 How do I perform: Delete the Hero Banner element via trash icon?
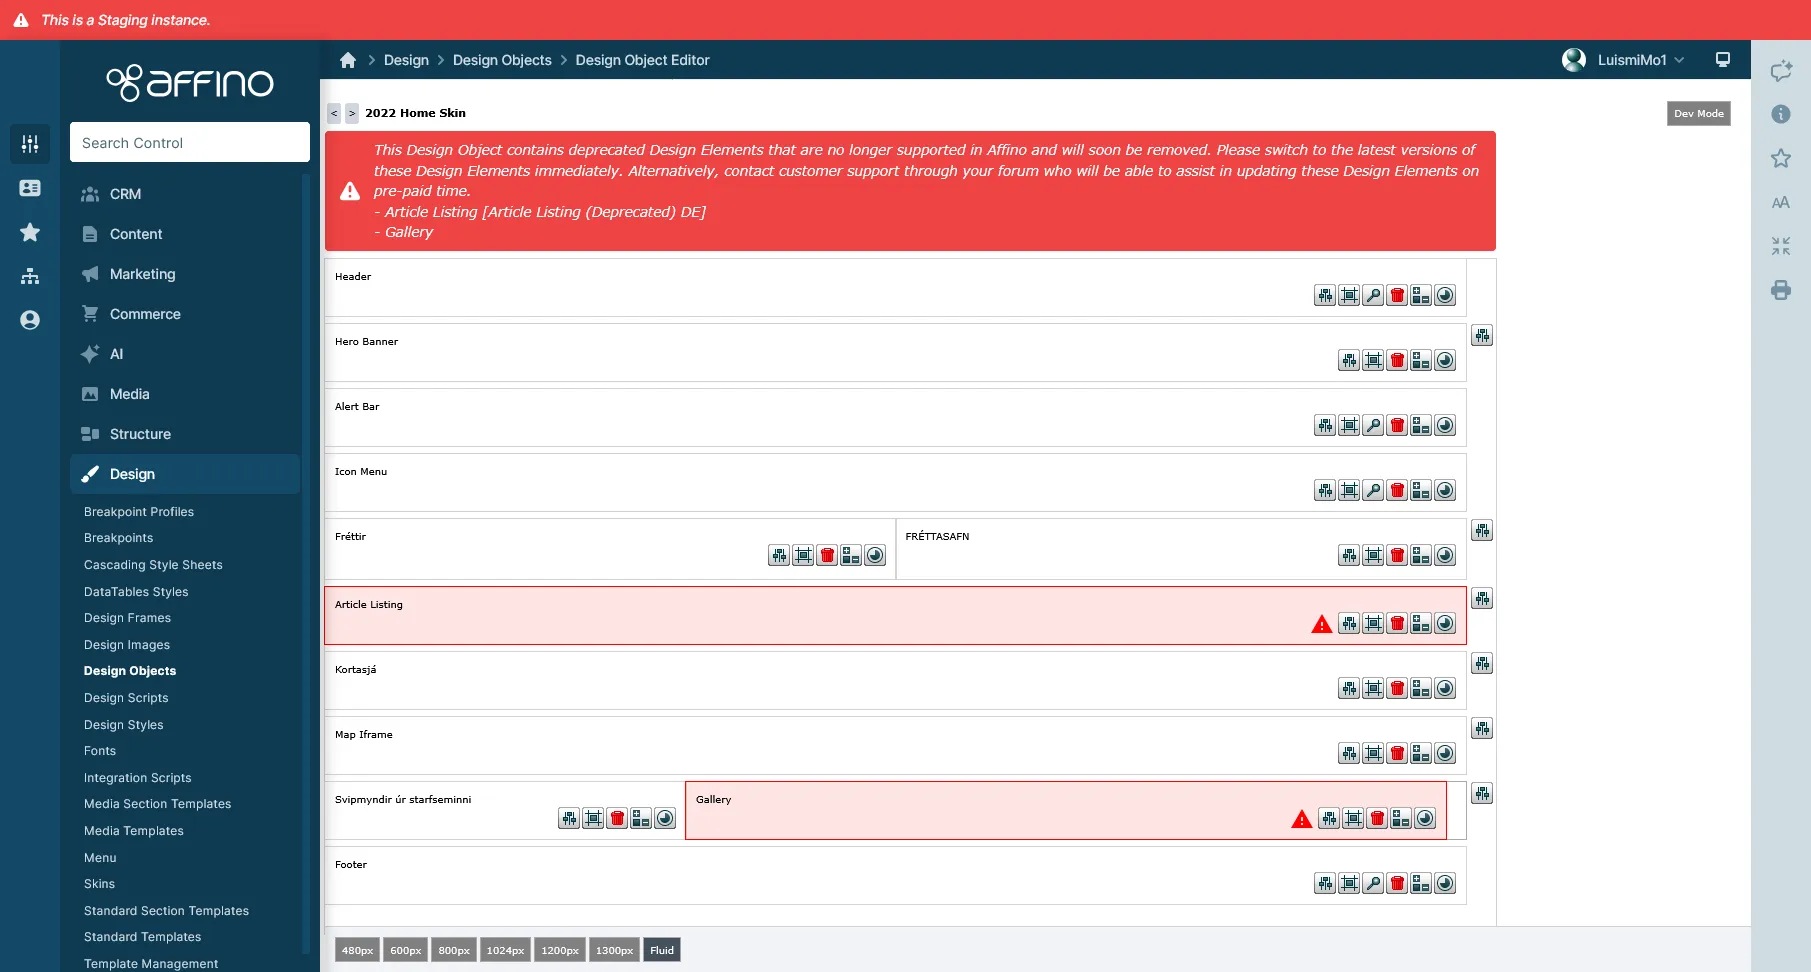(1397, 360)
